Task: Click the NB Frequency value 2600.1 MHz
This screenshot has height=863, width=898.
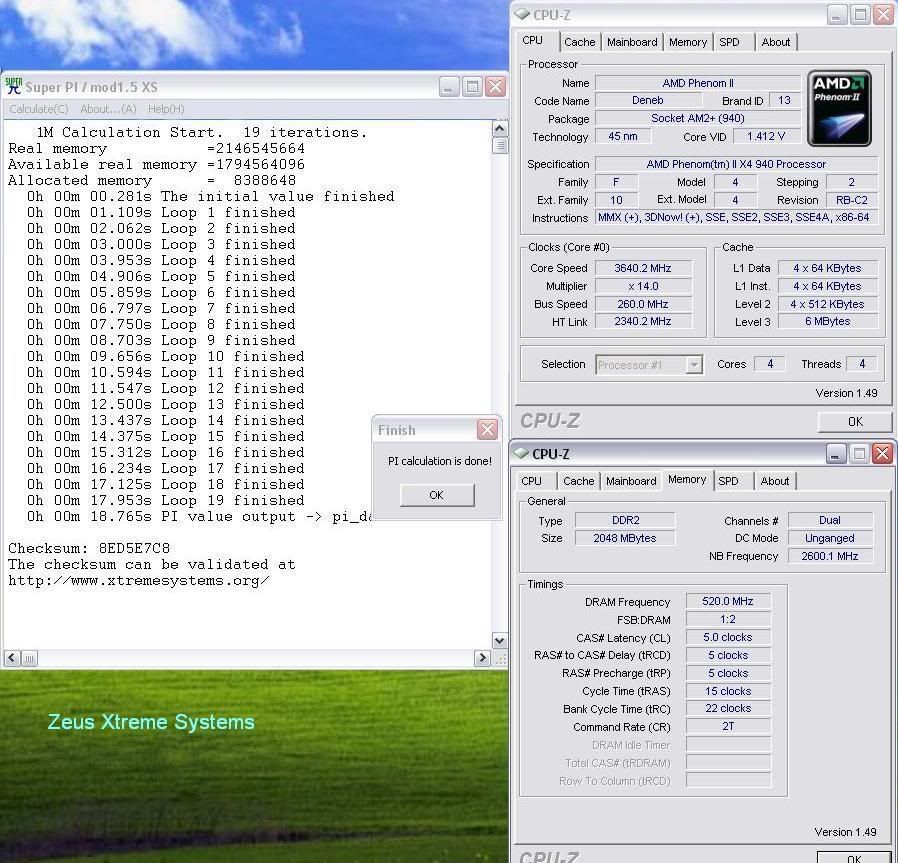Action: coord(830,556)
